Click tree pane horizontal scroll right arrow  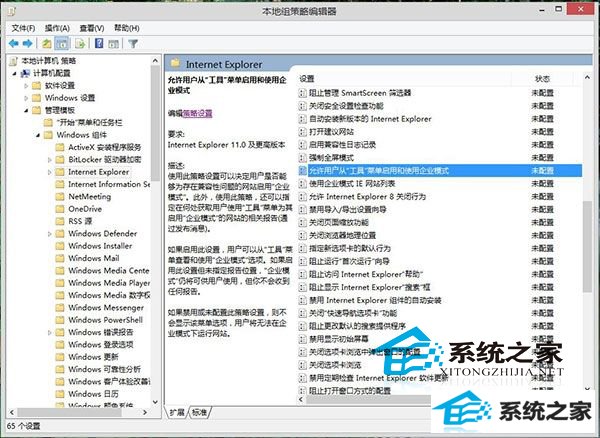point(145,412)
